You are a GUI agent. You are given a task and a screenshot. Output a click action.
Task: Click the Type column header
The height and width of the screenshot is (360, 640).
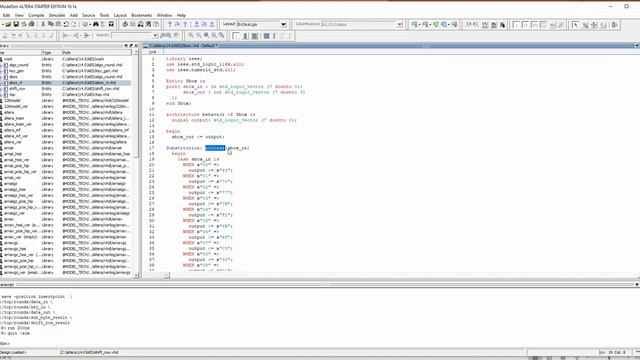51,53
